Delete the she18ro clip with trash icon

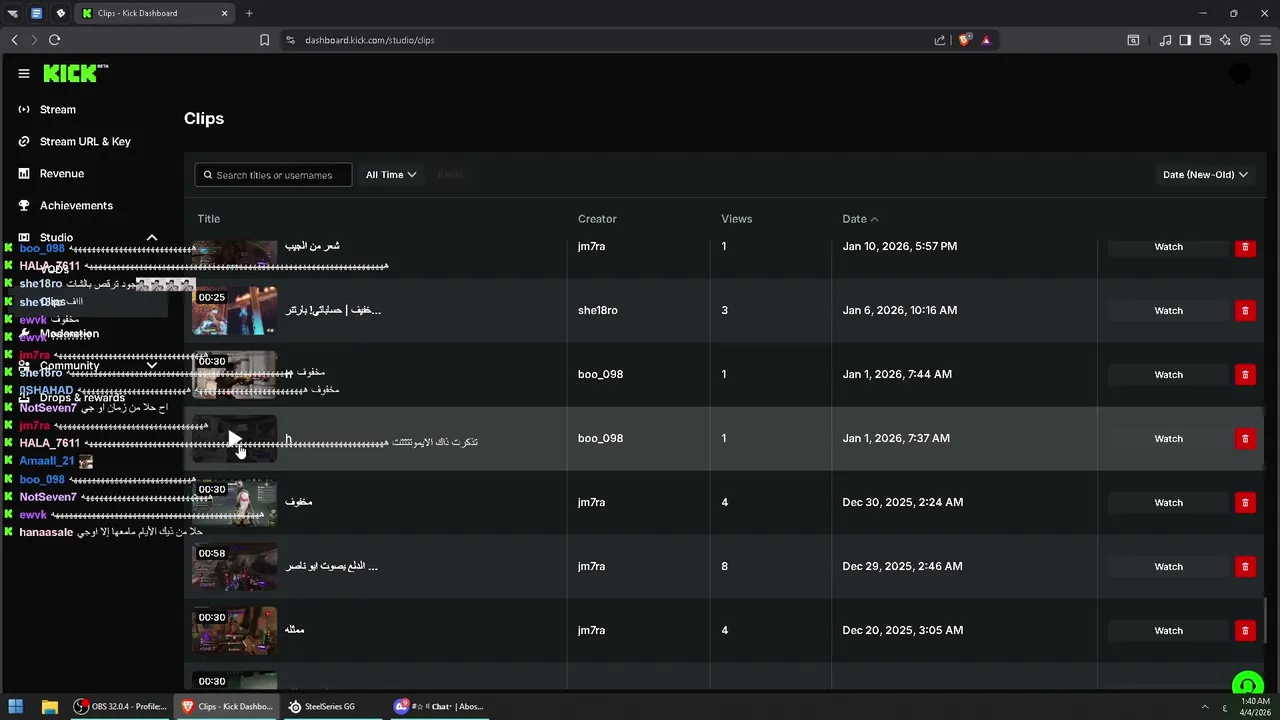[x=1245, y=311]
